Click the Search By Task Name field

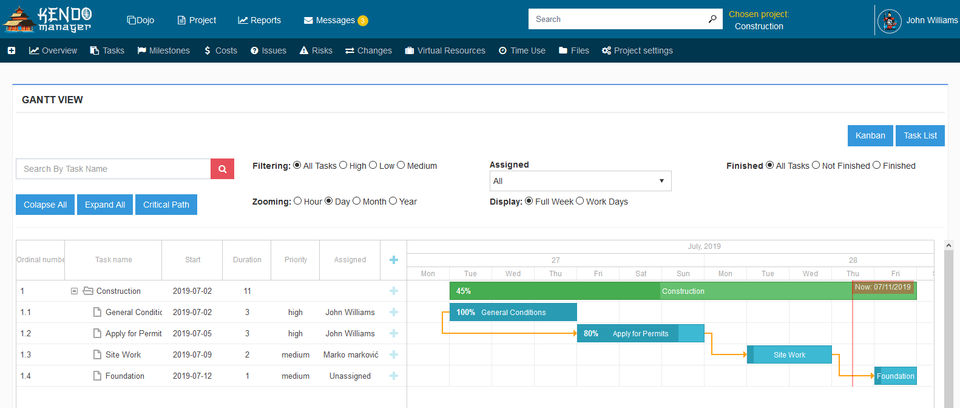pos(113,169)
